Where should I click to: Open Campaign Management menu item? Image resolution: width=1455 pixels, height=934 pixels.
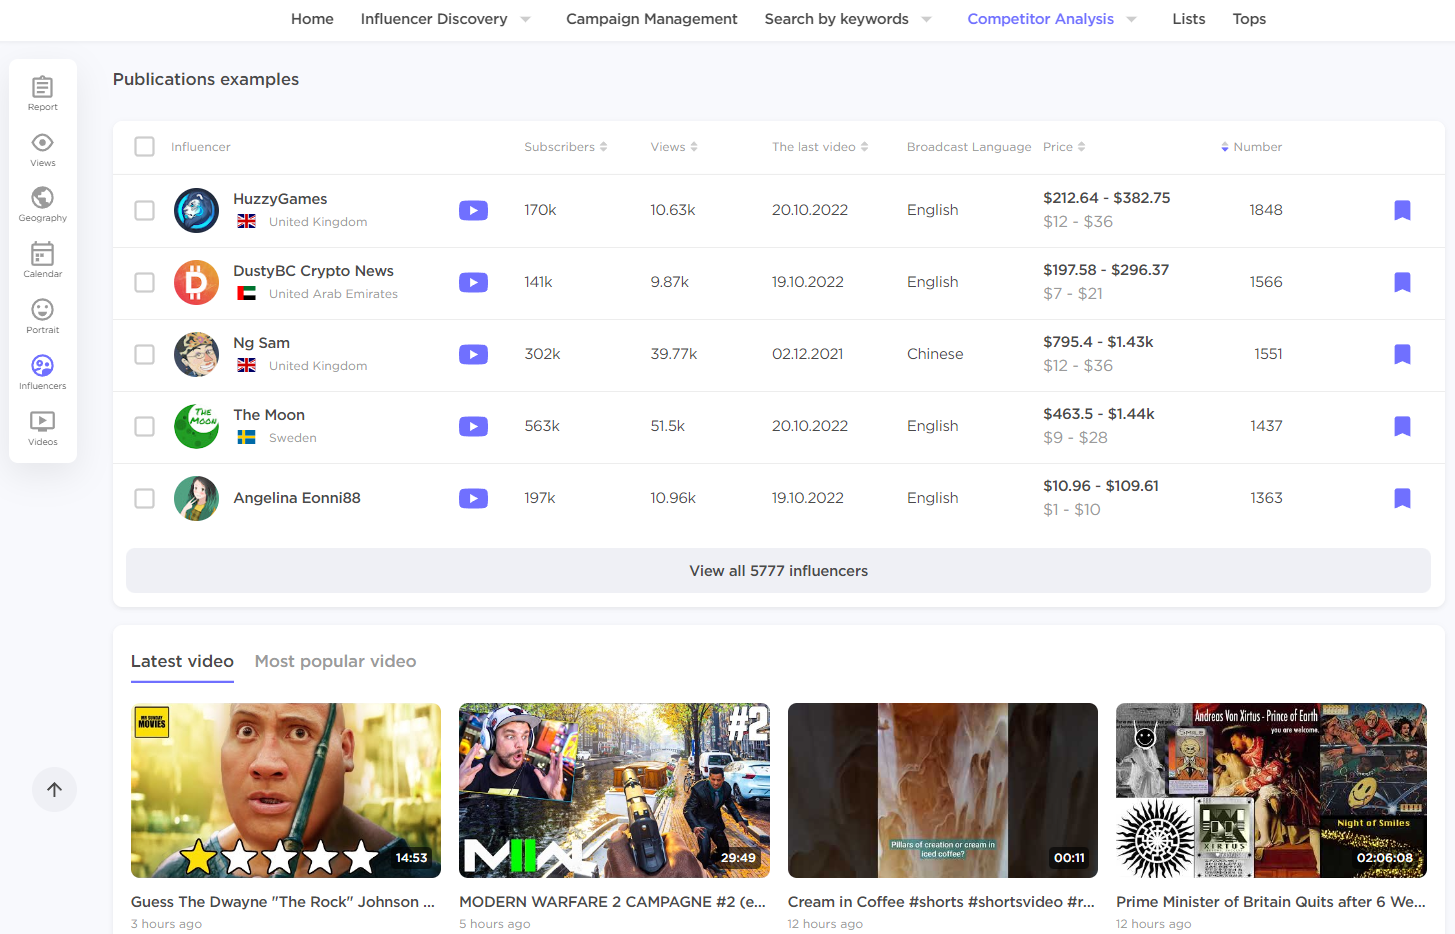652,19
